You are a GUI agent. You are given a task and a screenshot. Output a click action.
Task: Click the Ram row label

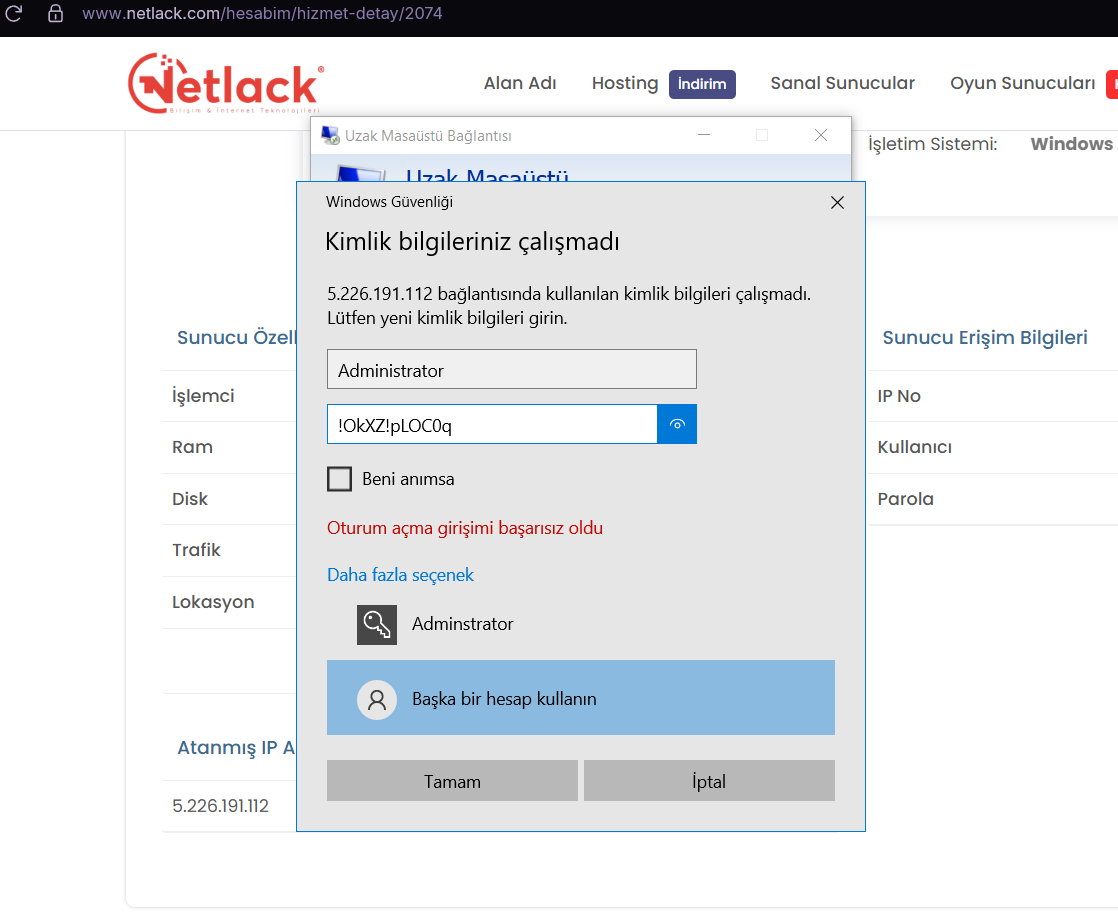point(192,447)
